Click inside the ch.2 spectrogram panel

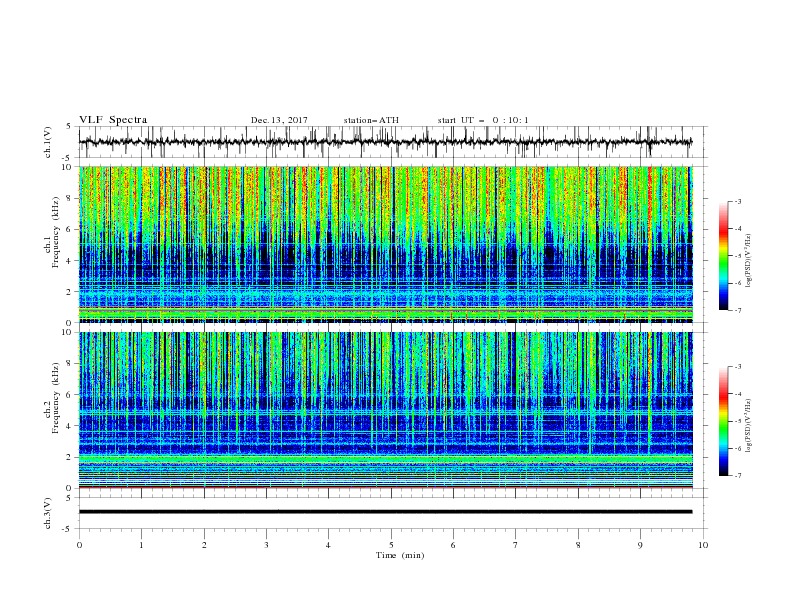[386, 410]
